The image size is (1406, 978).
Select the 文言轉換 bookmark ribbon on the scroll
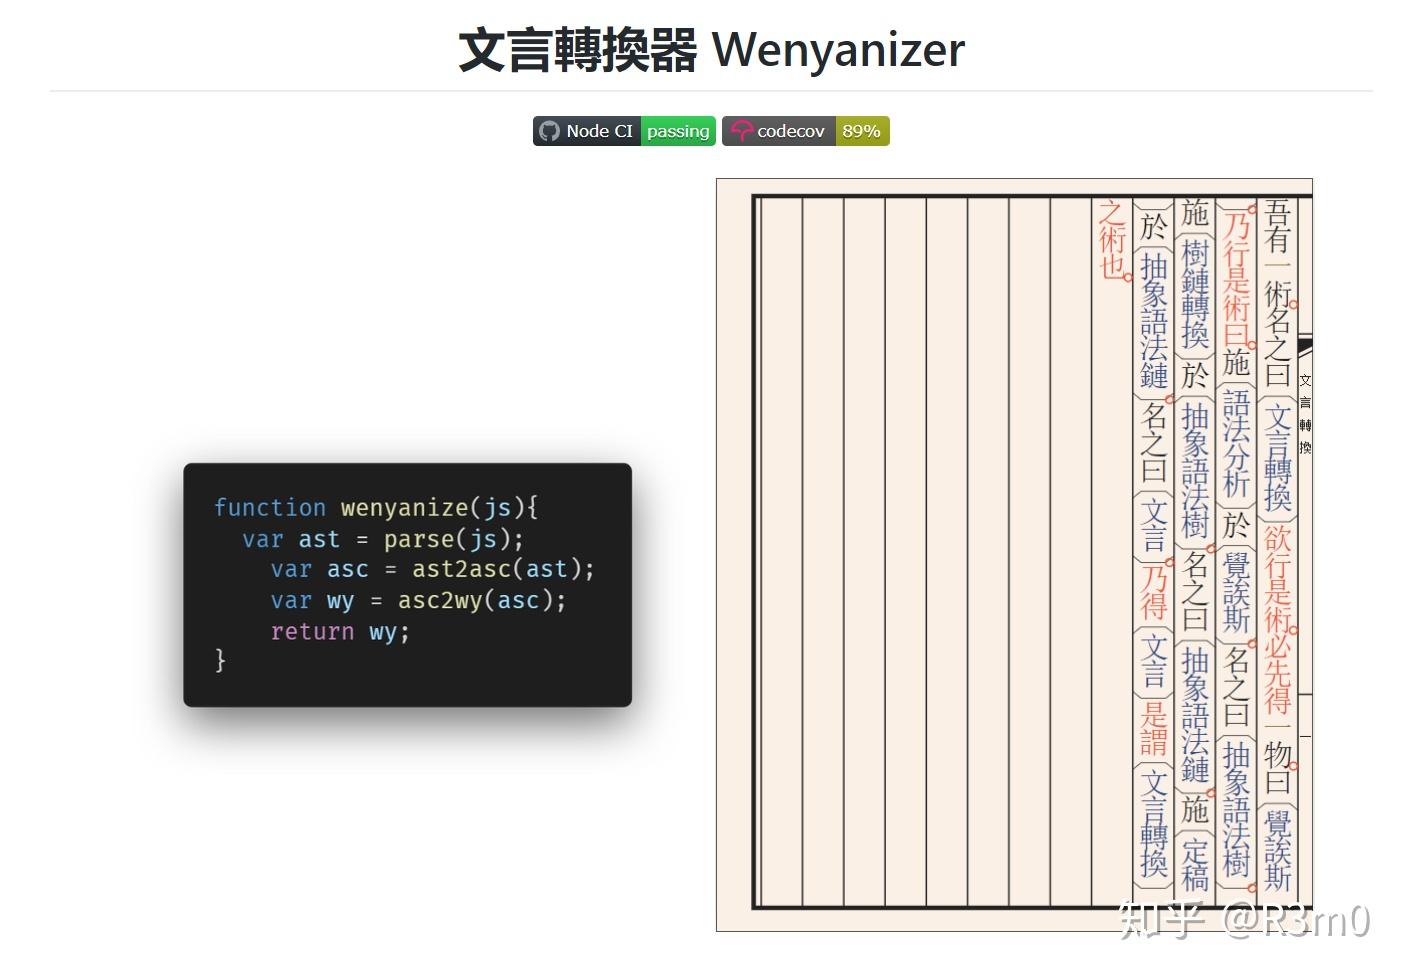pyautogui.click(x=1303, y=410)
